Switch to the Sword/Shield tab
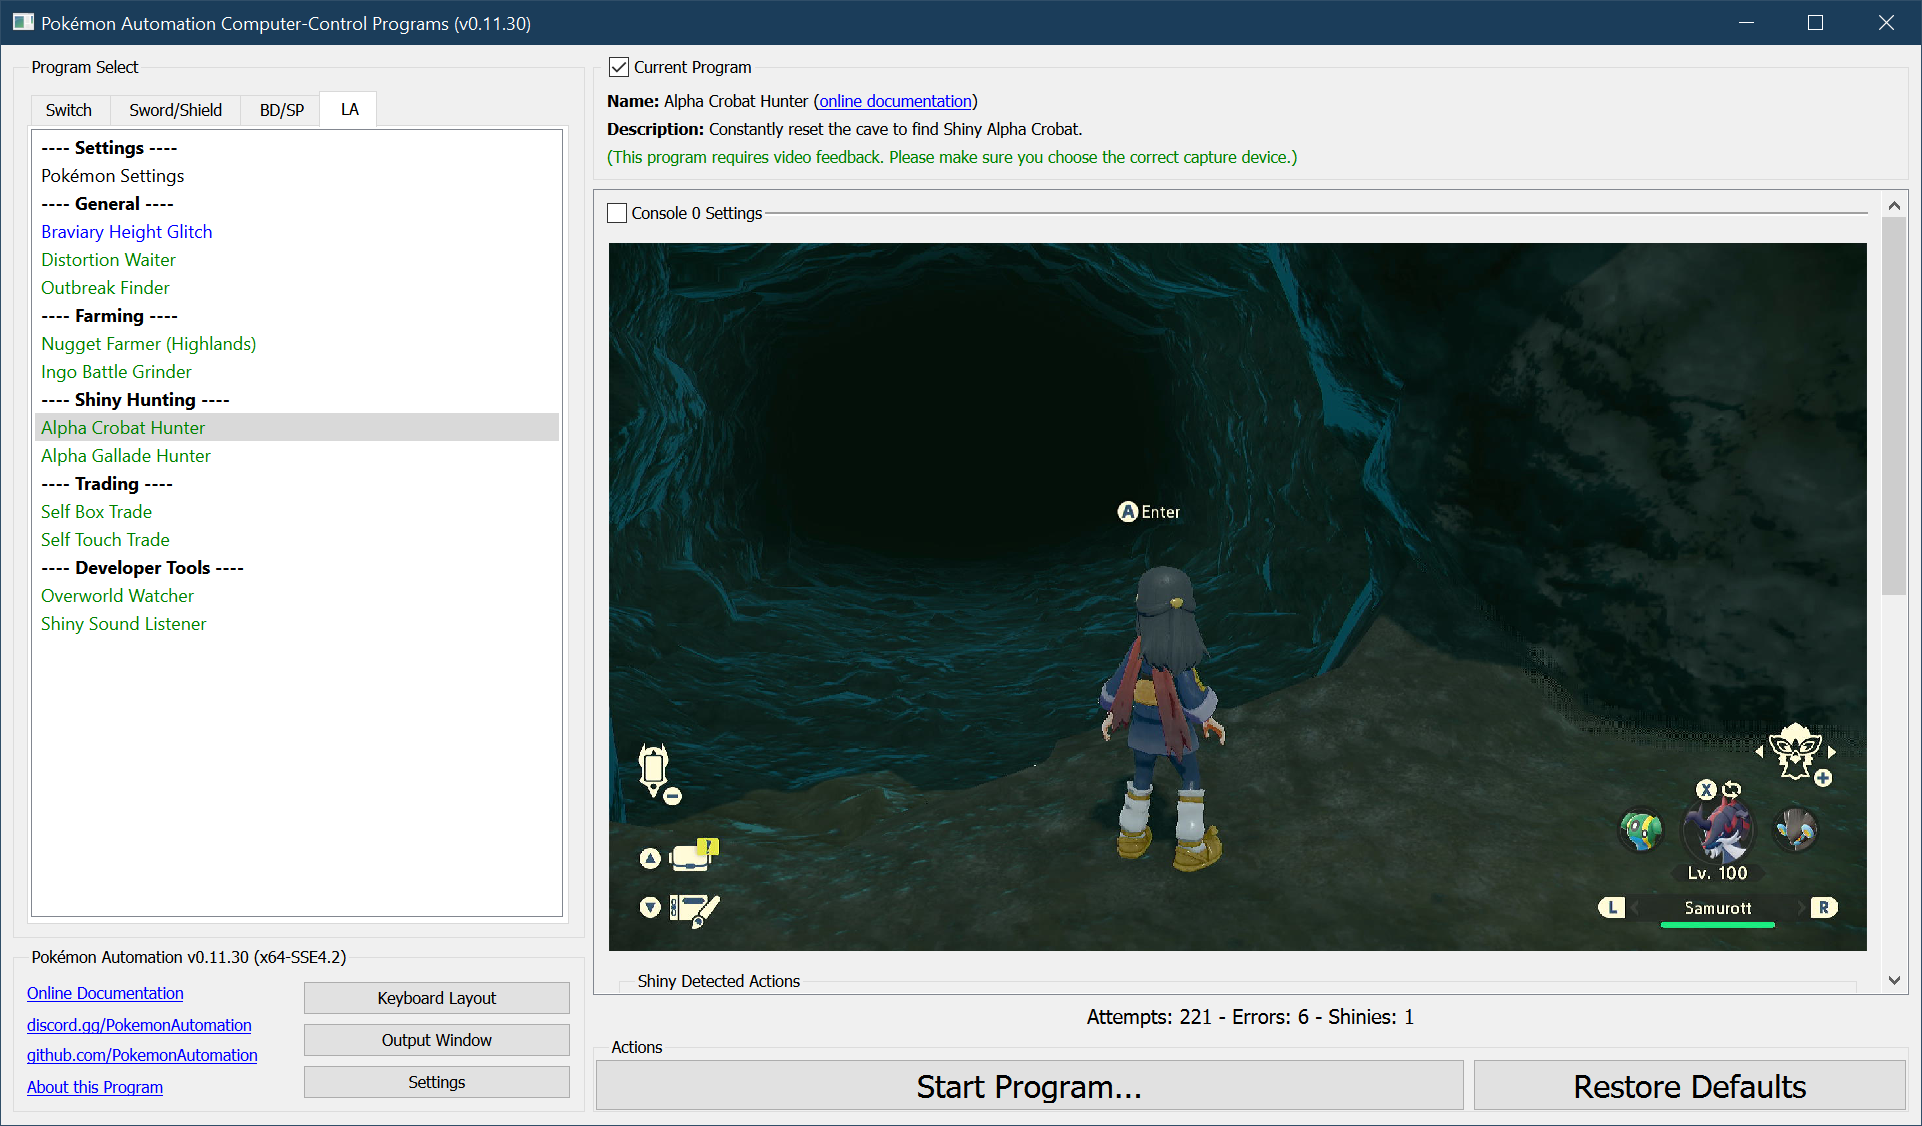The height and width of the screenshot is (1126, 1922). click(175, 110)
